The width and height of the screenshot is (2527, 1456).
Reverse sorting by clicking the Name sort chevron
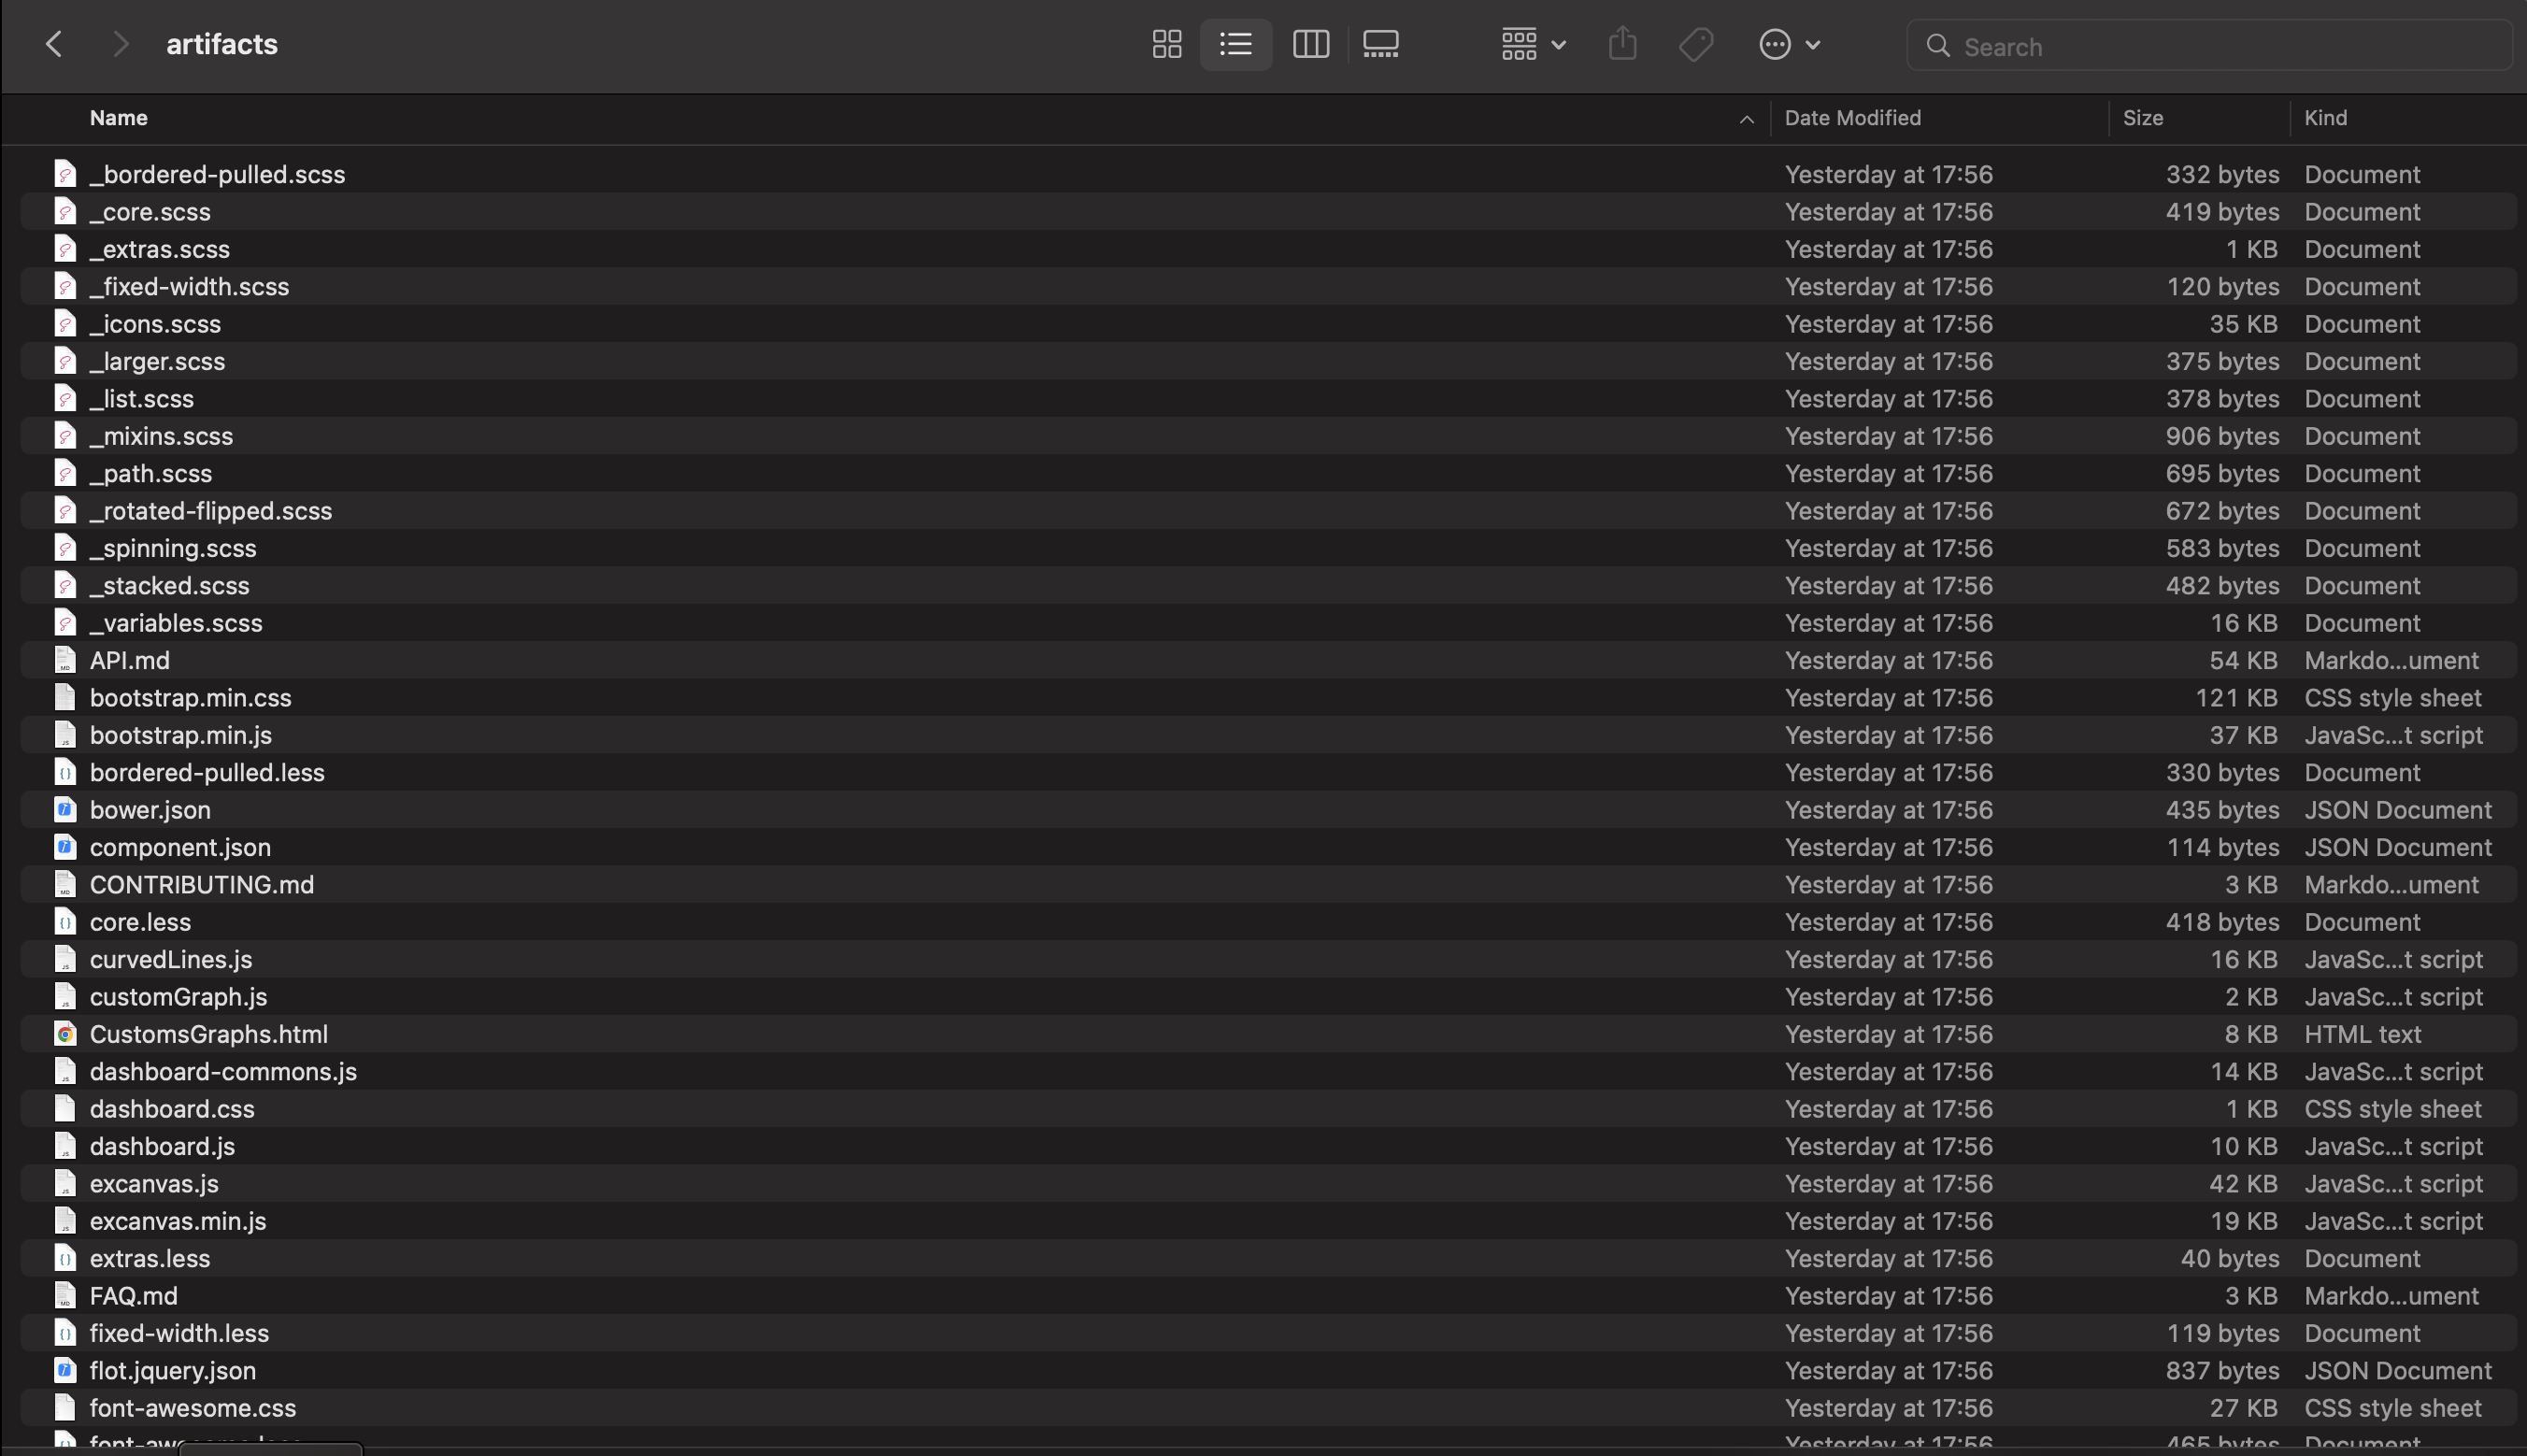point(1745,118)
